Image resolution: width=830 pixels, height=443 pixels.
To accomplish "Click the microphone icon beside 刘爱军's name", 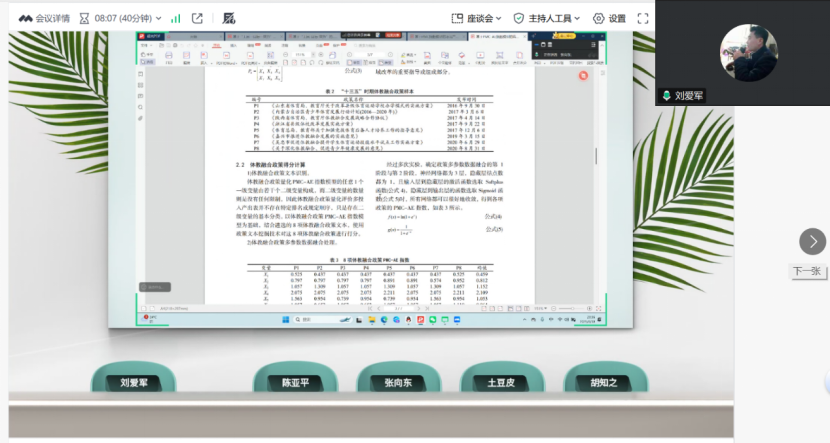I will pos(665,96).
